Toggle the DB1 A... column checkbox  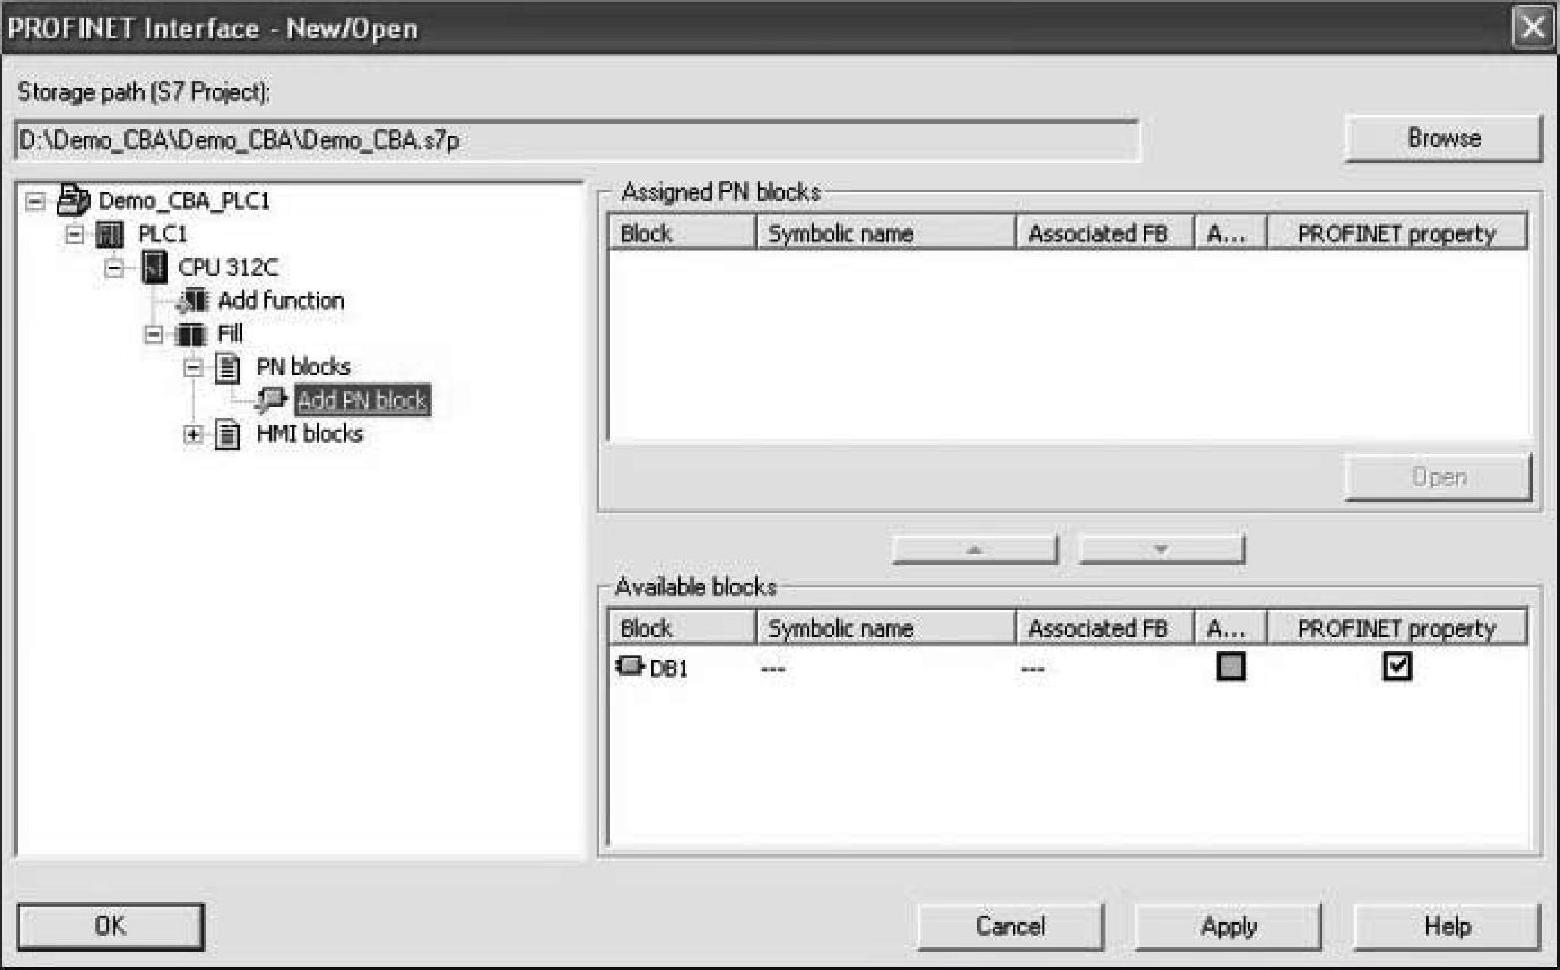point(1231,666)
